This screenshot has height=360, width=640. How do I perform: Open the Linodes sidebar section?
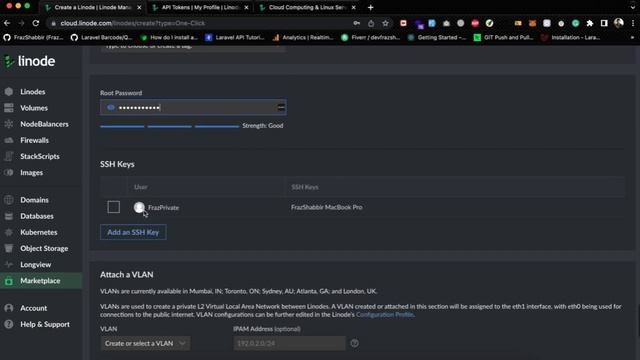33,92
